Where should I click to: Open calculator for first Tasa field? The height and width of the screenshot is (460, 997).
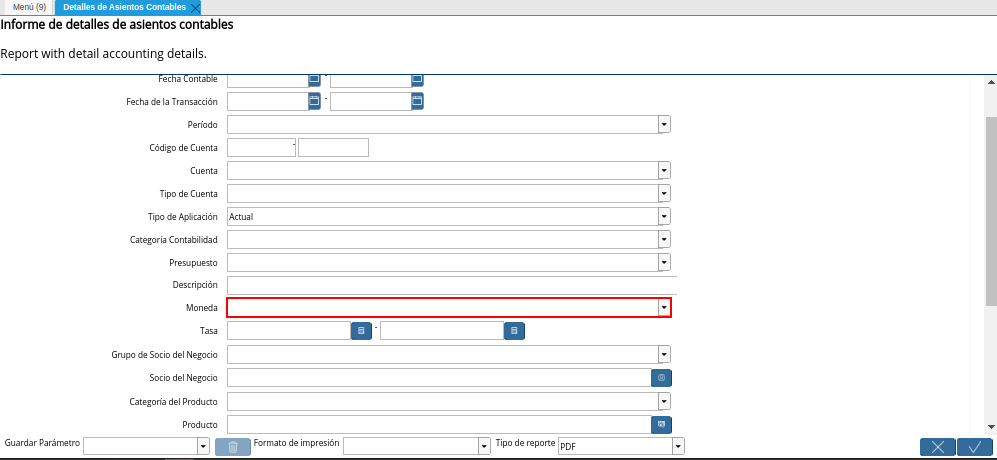361,331
